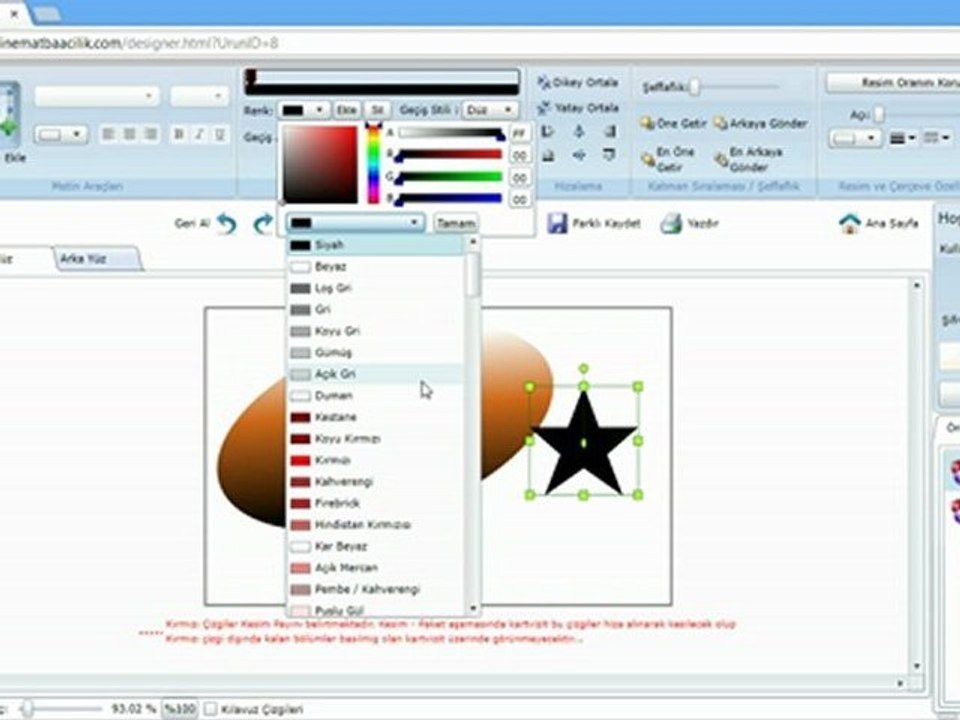Switch to the Arka Yüz tab
960x720 pixels.
click(97, 258)
